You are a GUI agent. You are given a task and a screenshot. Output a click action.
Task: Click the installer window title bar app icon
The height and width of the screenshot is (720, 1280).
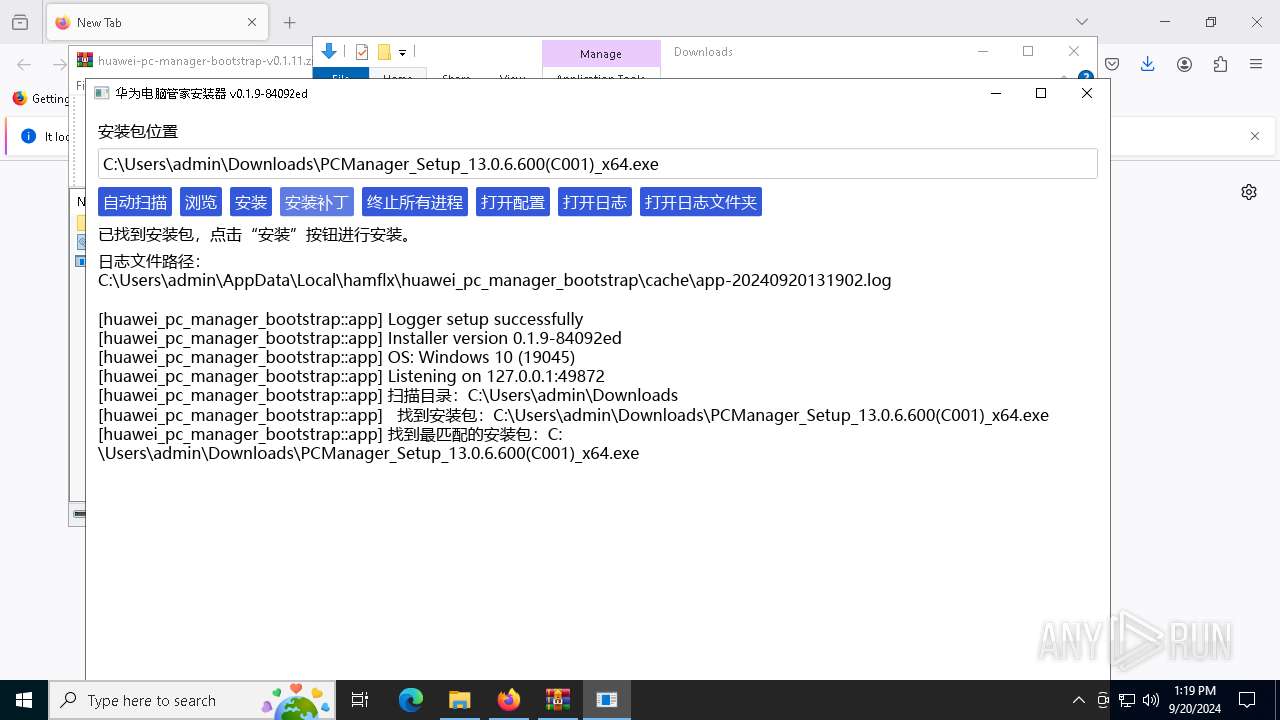(x=101, y=93)
